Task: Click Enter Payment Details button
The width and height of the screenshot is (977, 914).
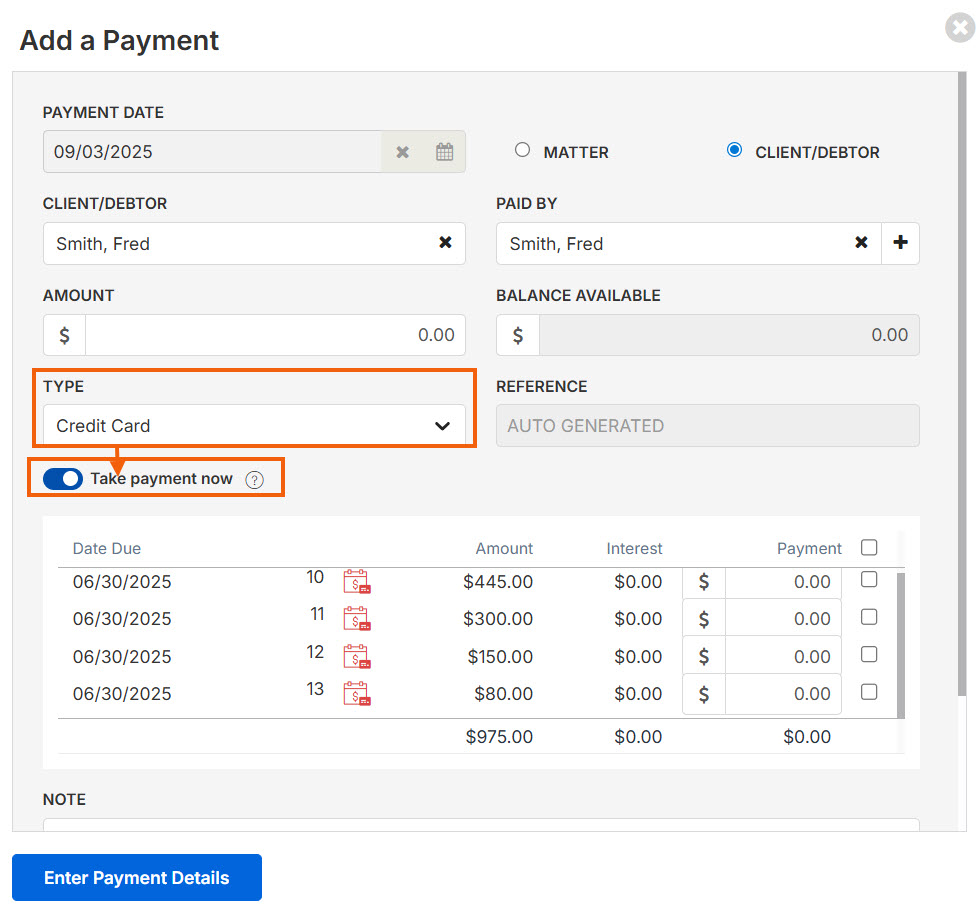Action: pos(137,877)
